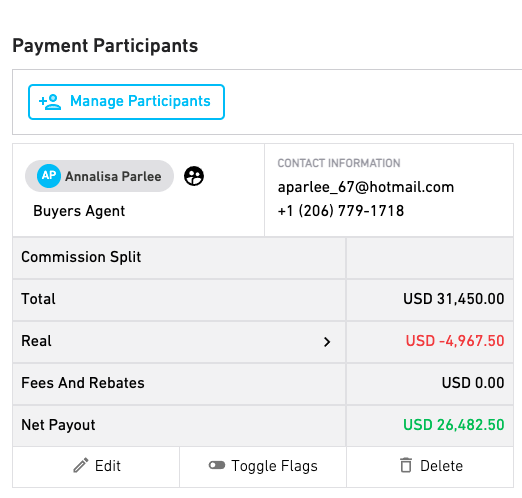
Task: Choose the Delete action label
Action: [441, 466]
